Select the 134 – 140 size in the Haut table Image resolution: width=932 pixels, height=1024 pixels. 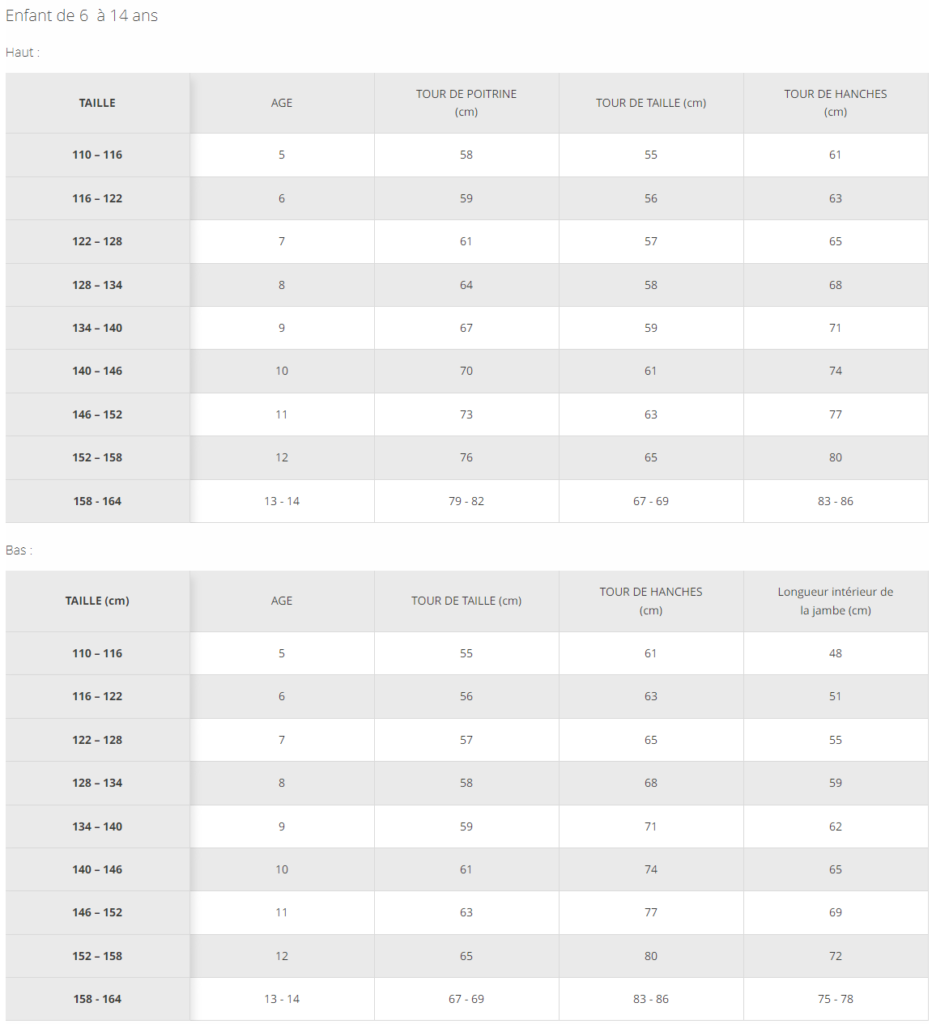click(x=97, y=328)
